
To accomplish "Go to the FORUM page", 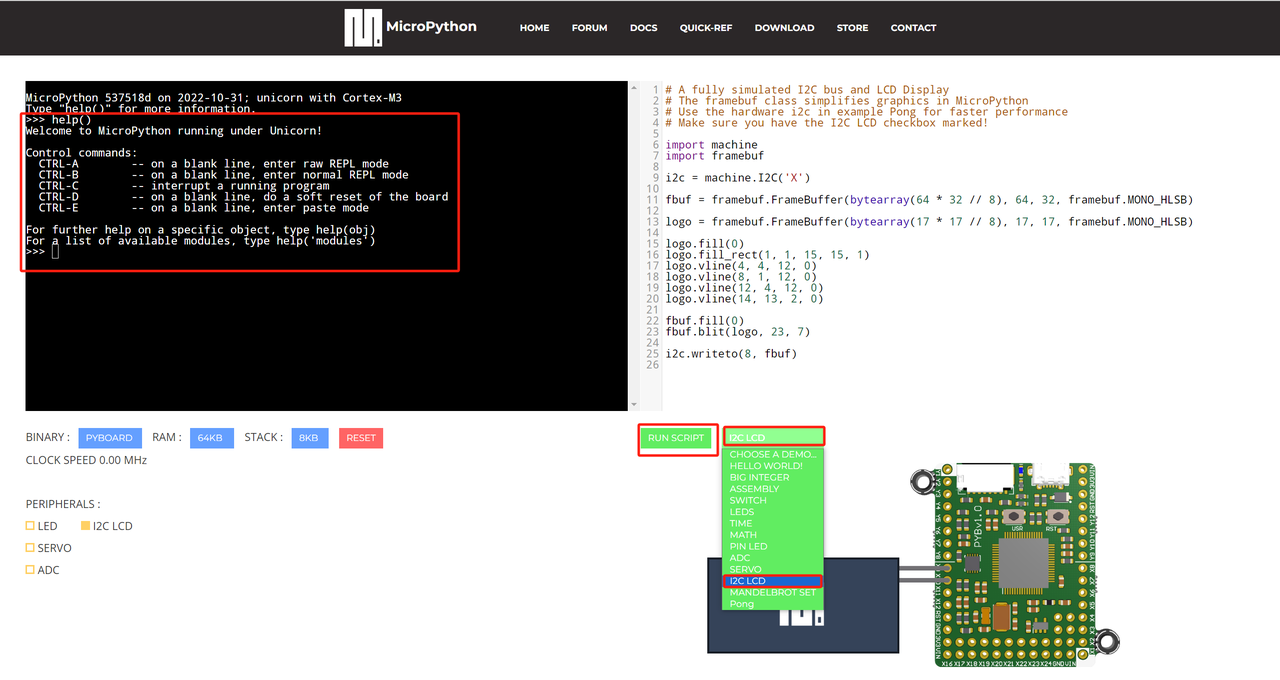I will point(589,28).
